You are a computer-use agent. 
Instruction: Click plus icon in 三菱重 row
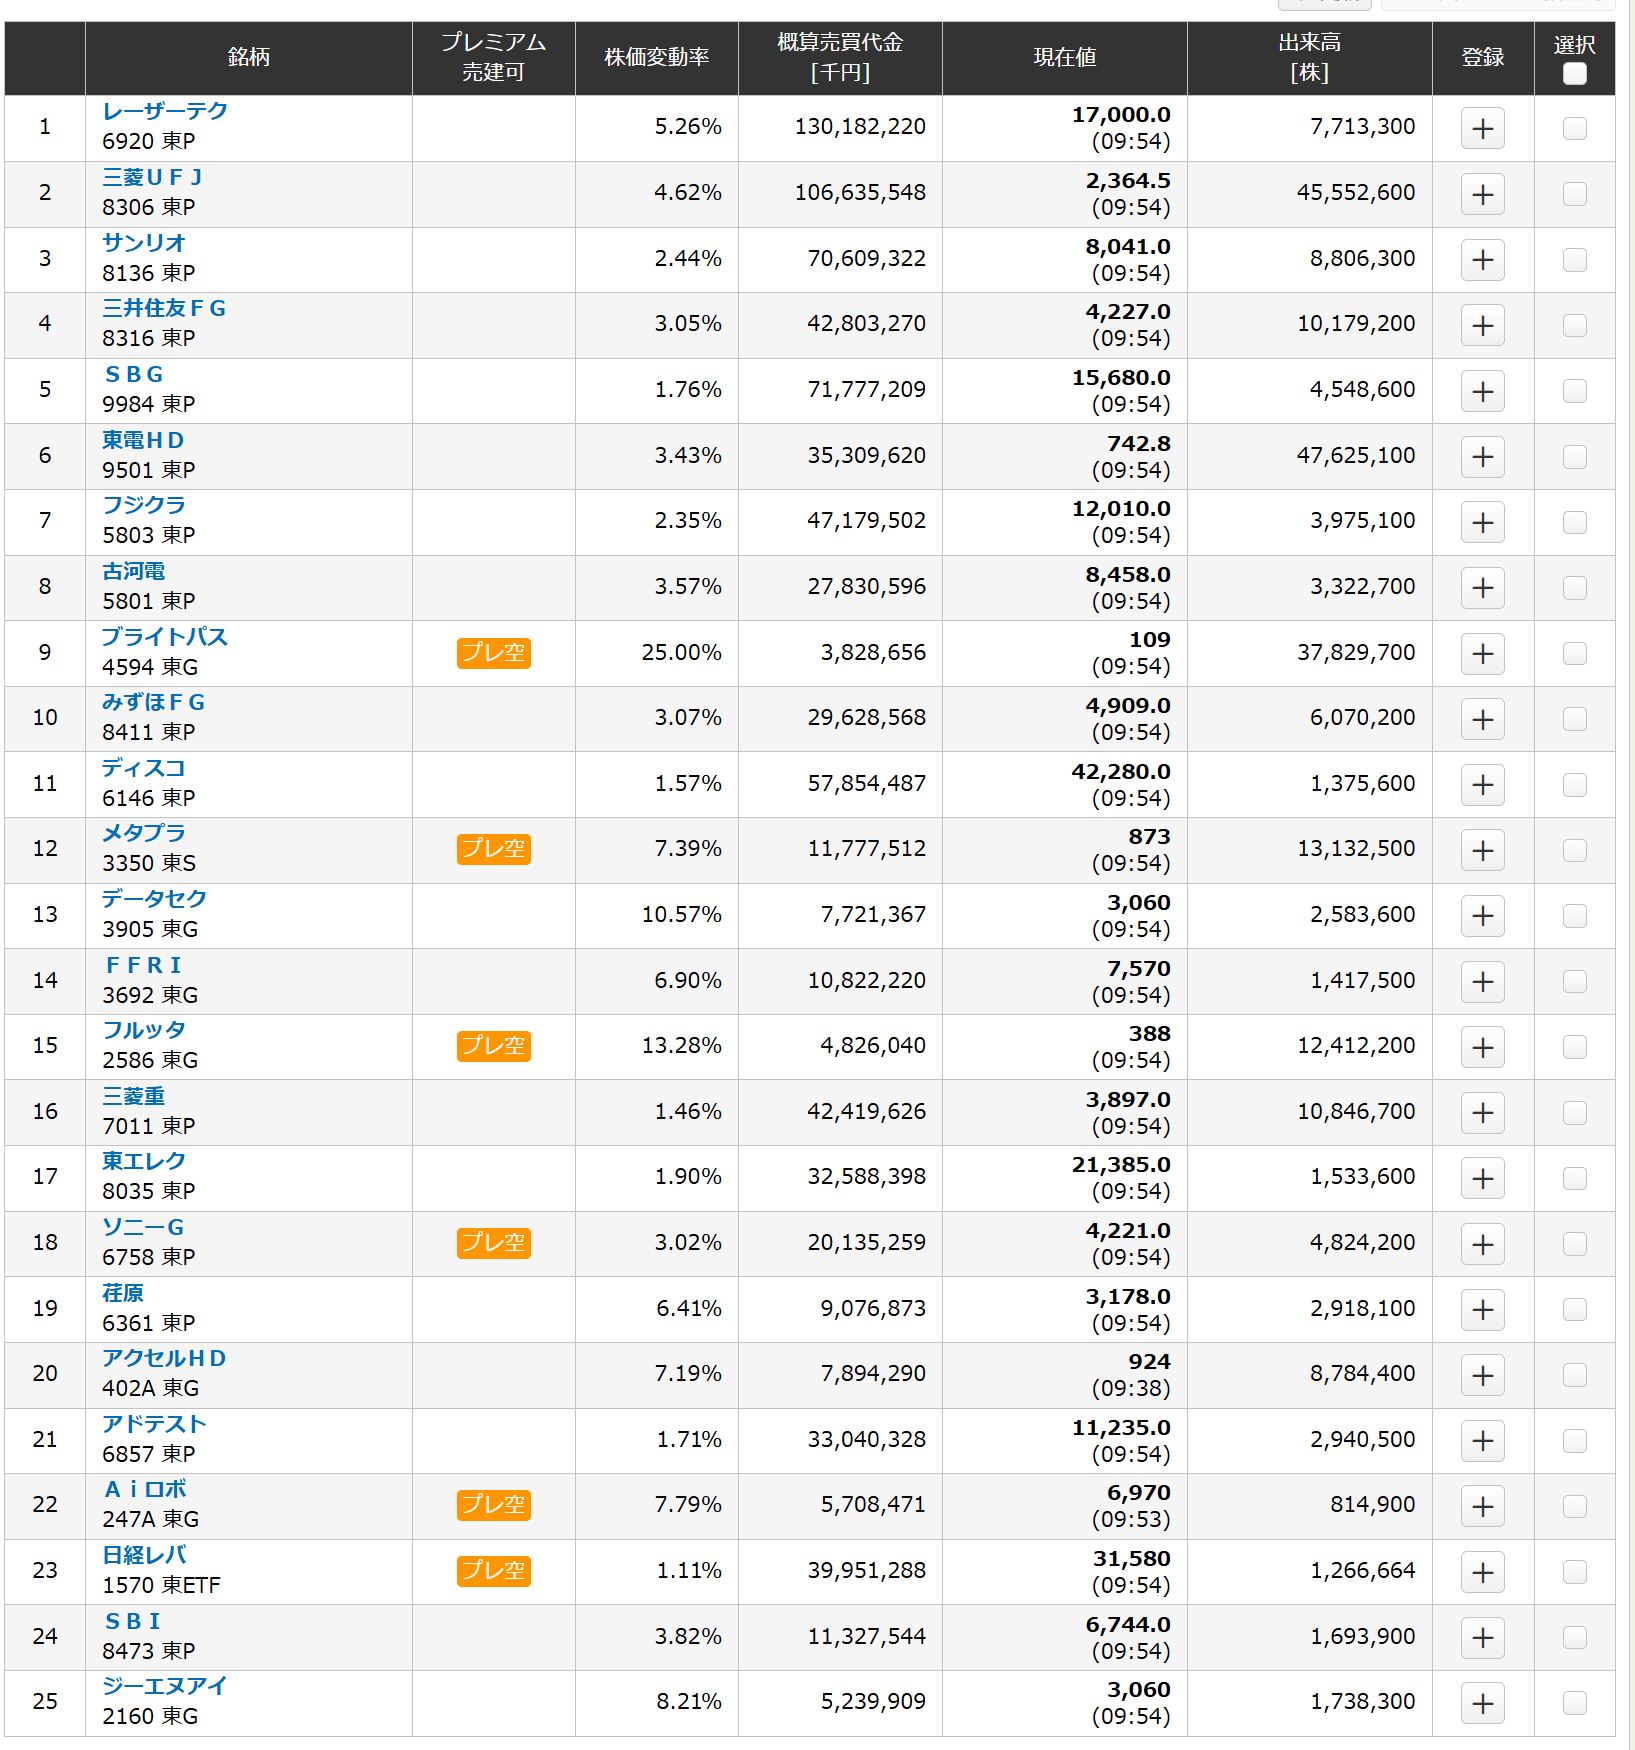pos(1482,1113)
